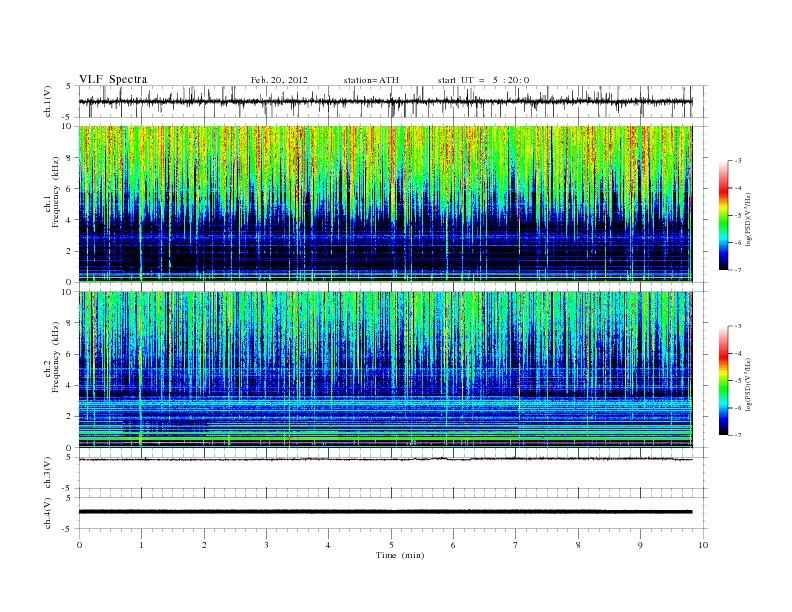Click the "Time (min)" axis title

[x=400, y=555]
